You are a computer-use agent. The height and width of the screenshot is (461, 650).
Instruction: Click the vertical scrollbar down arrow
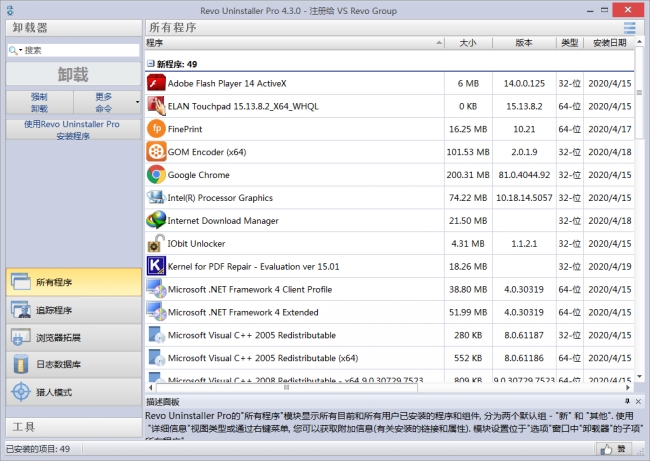pos(639,376)
